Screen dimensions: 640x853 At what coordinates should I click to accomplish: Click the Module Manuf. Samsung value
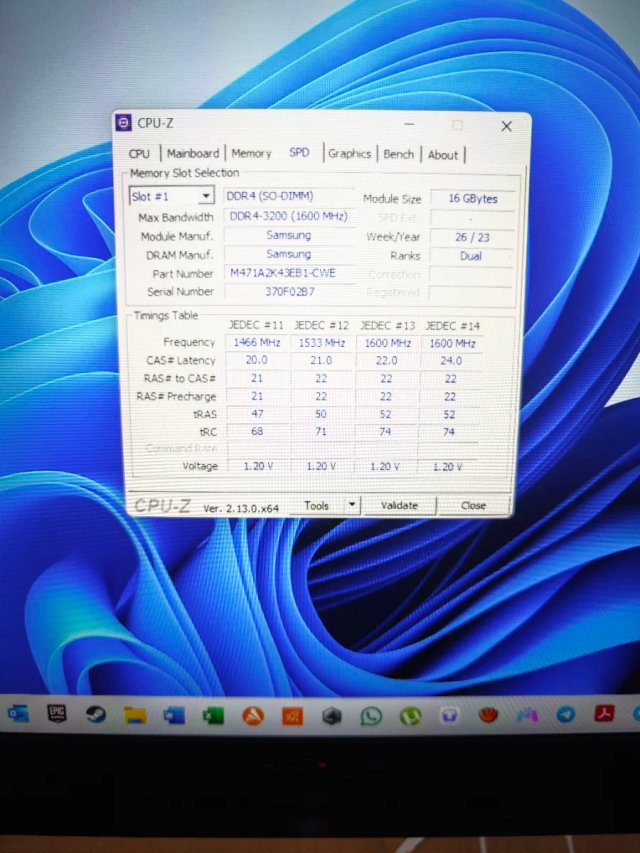point(289,235)
